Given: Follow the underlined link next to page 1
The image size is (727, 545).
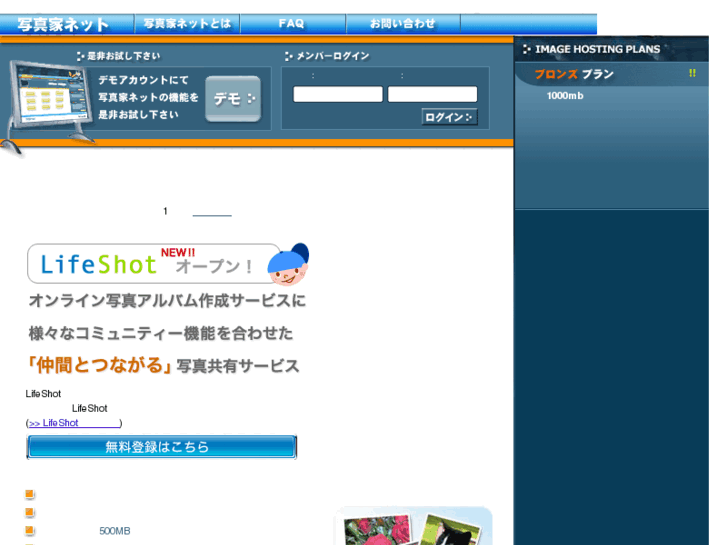Looking at the screenshot, I should click(x=212, y=212).
